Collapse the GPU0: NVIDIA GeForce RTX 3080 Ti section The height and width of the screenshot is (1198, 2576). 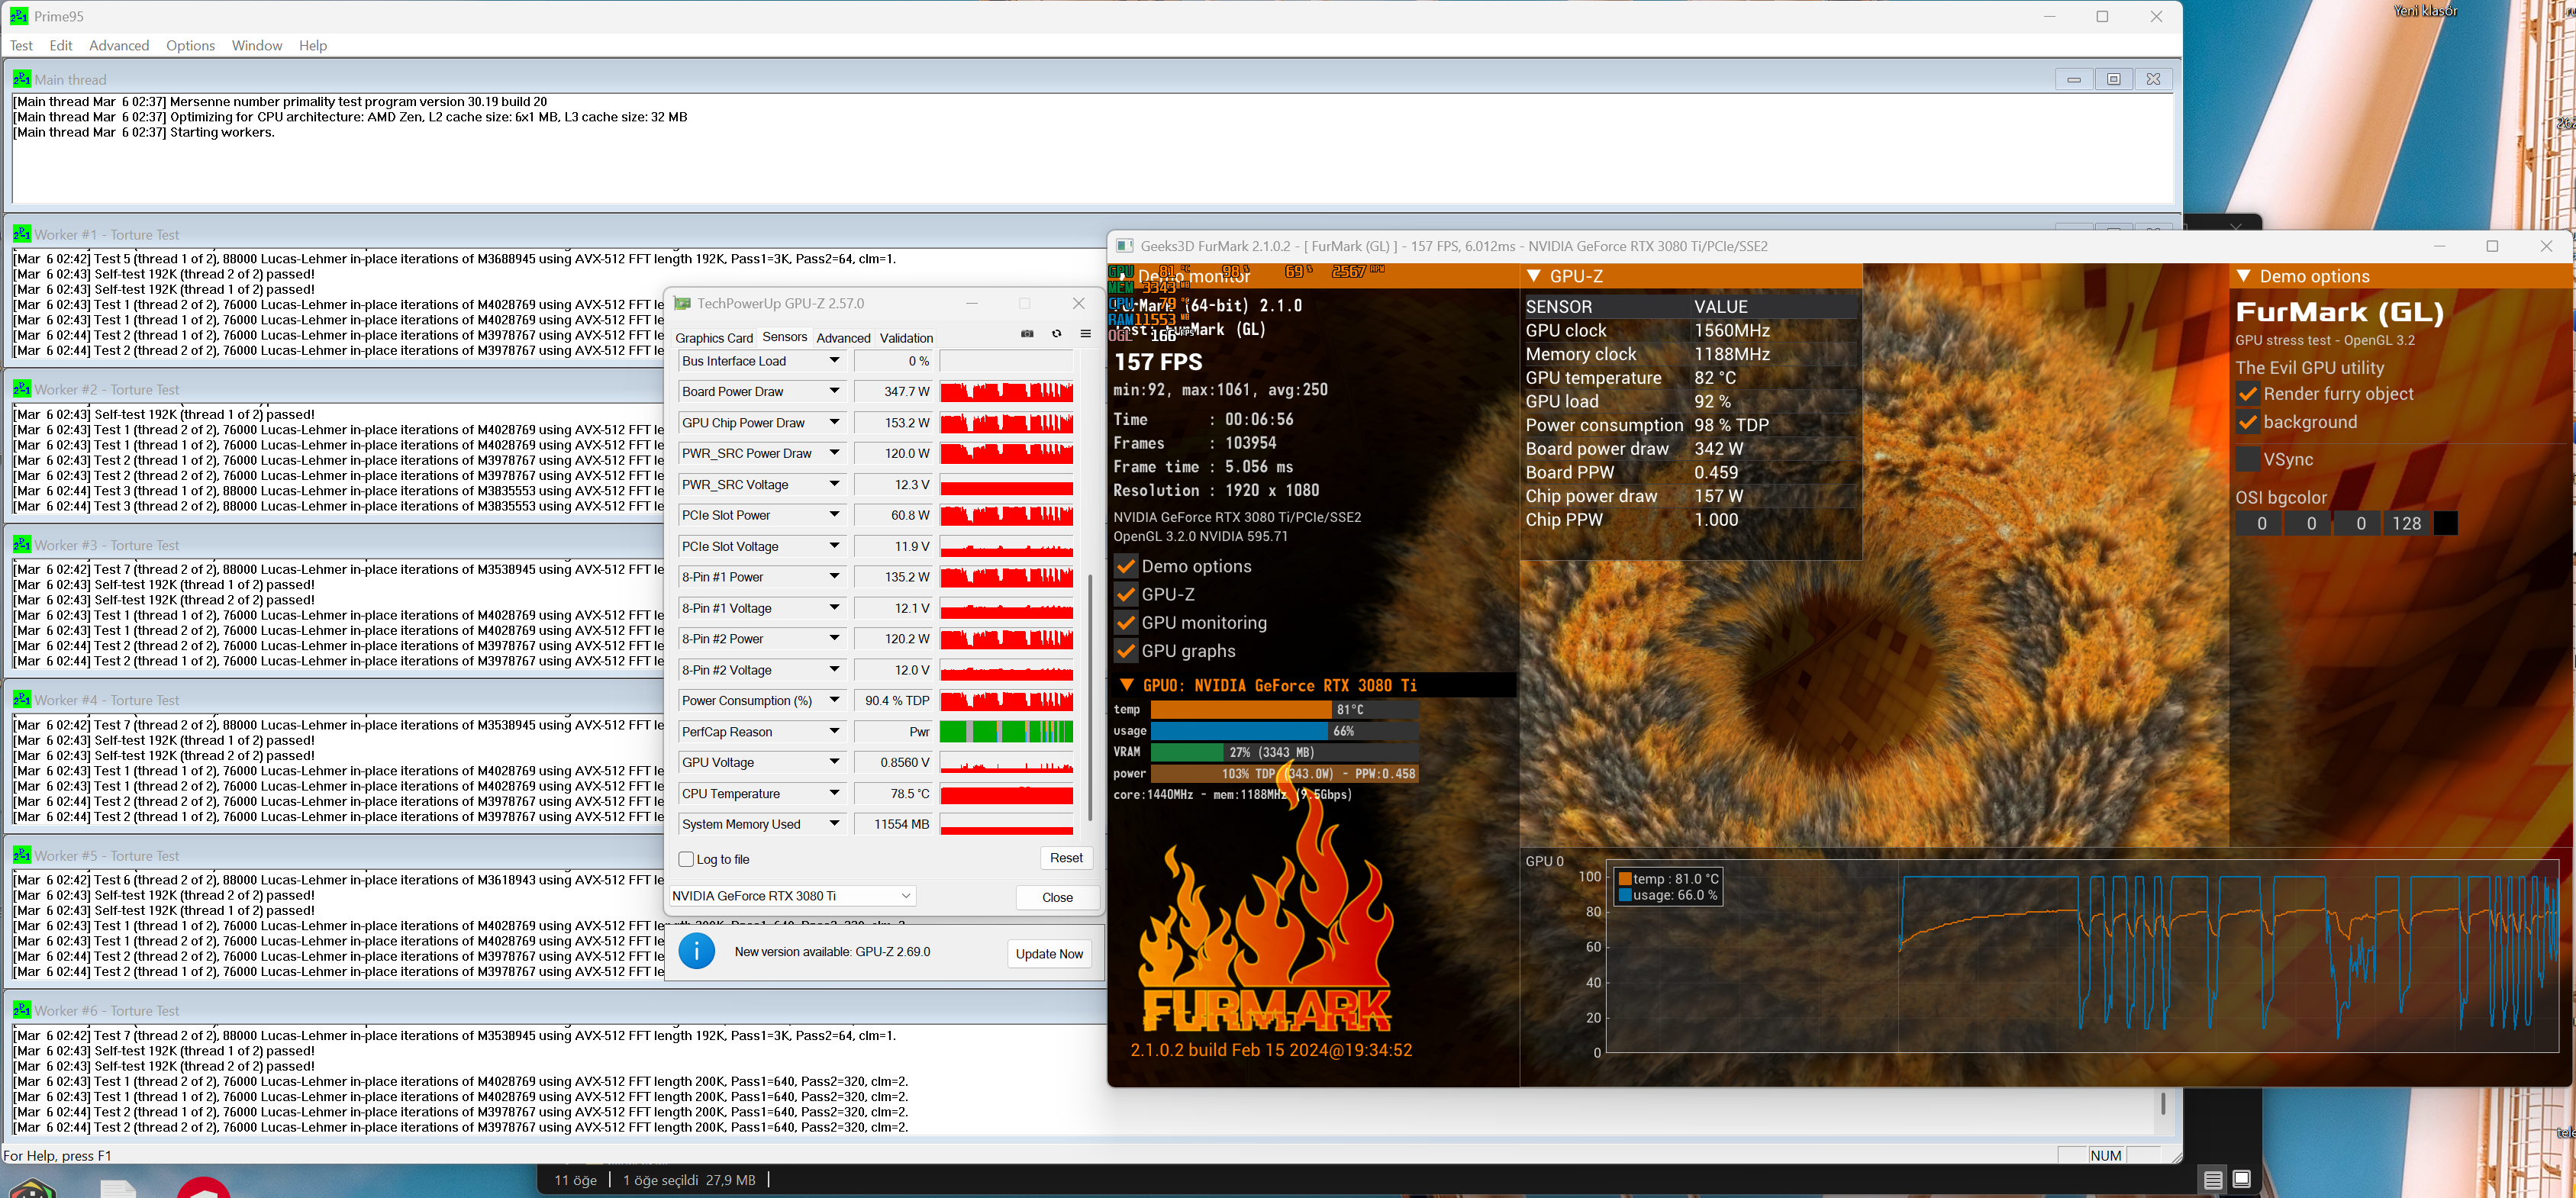pos(1126,685)
